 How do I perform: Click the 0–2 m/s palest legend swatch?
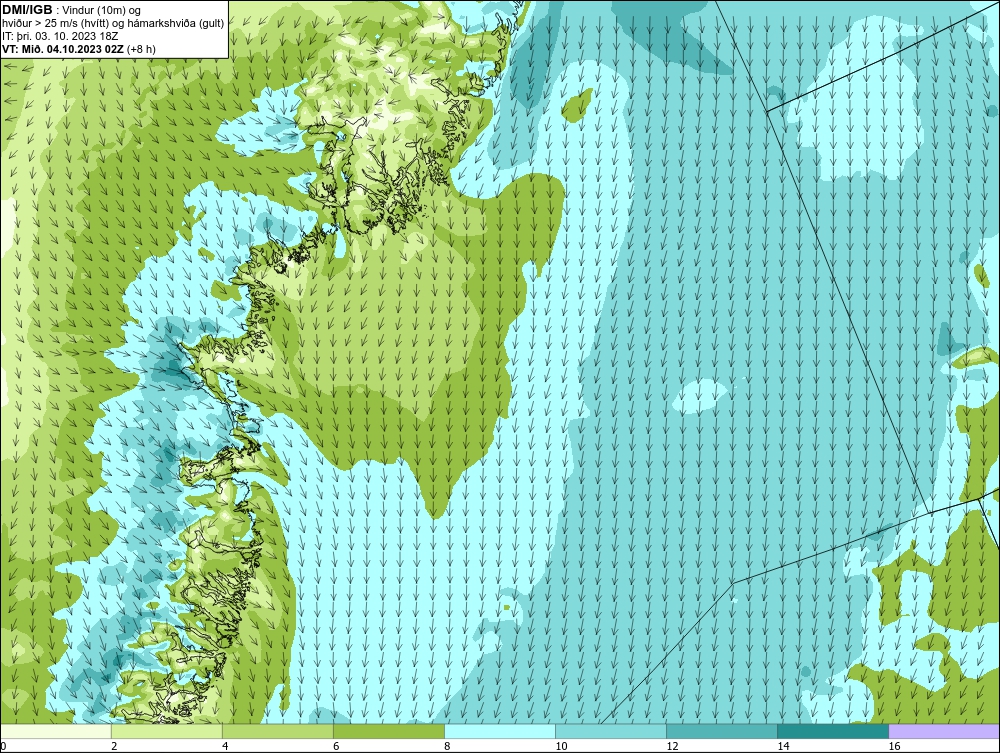pyautogui.click(x=56, y=731)
